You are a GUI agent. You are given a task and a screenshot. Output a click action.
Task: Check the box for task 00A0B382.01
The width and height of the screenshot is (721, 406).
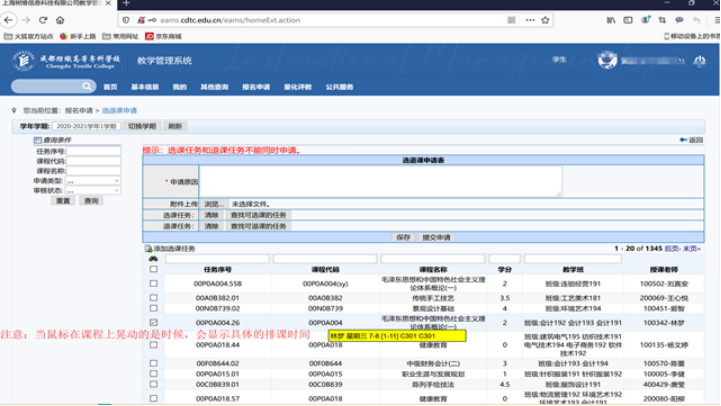[153, 297]
